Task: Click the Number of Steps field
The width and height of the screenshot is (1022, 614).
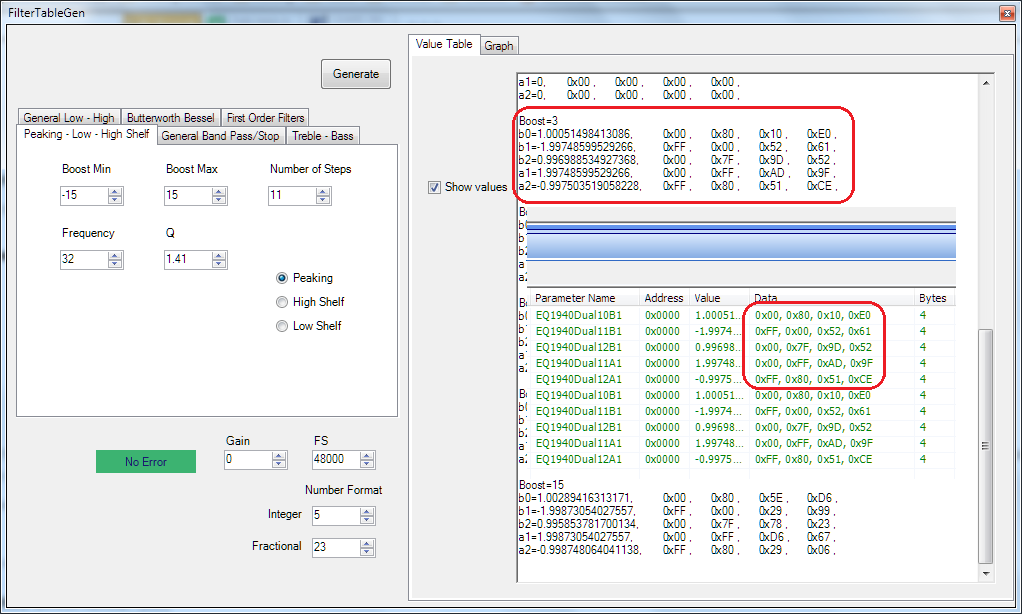Action: click(x=292, y=195)
